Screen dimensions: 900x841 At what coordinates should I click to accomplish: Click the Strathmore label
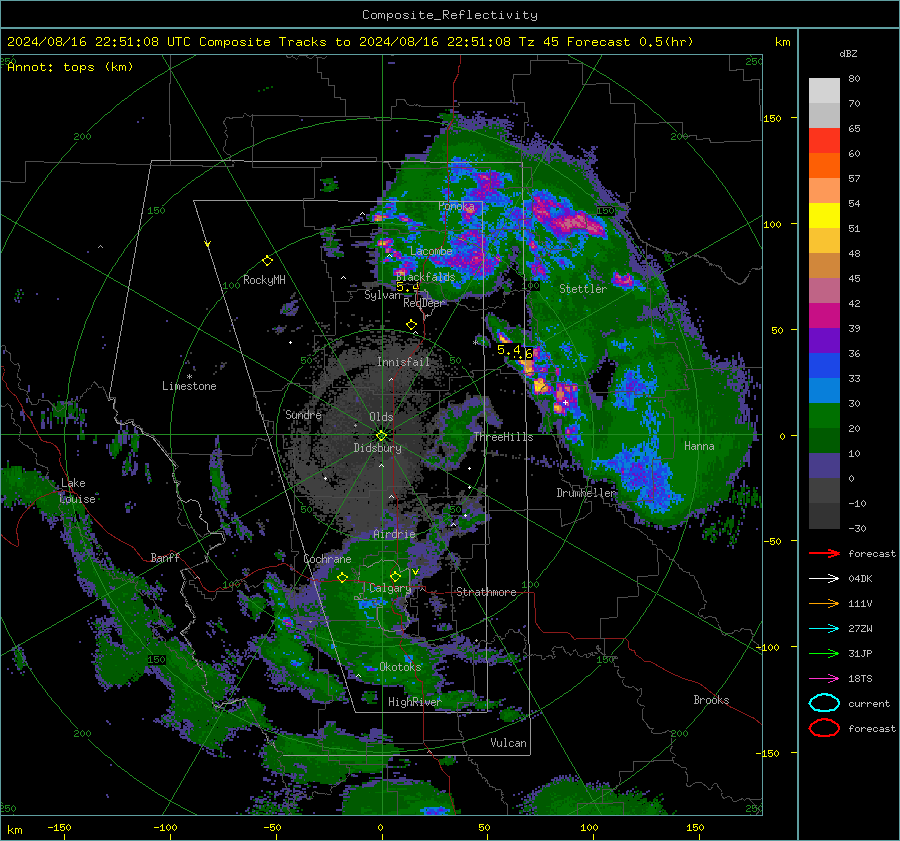(x=486, y=592)
